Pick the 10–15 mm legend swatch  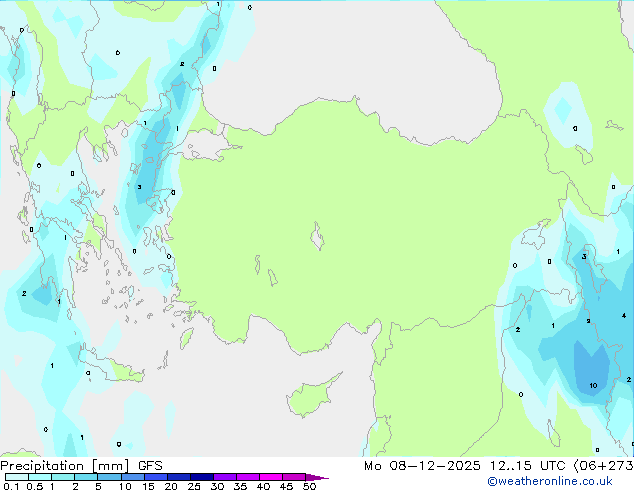pyautogui.click(x=132, y=477)
